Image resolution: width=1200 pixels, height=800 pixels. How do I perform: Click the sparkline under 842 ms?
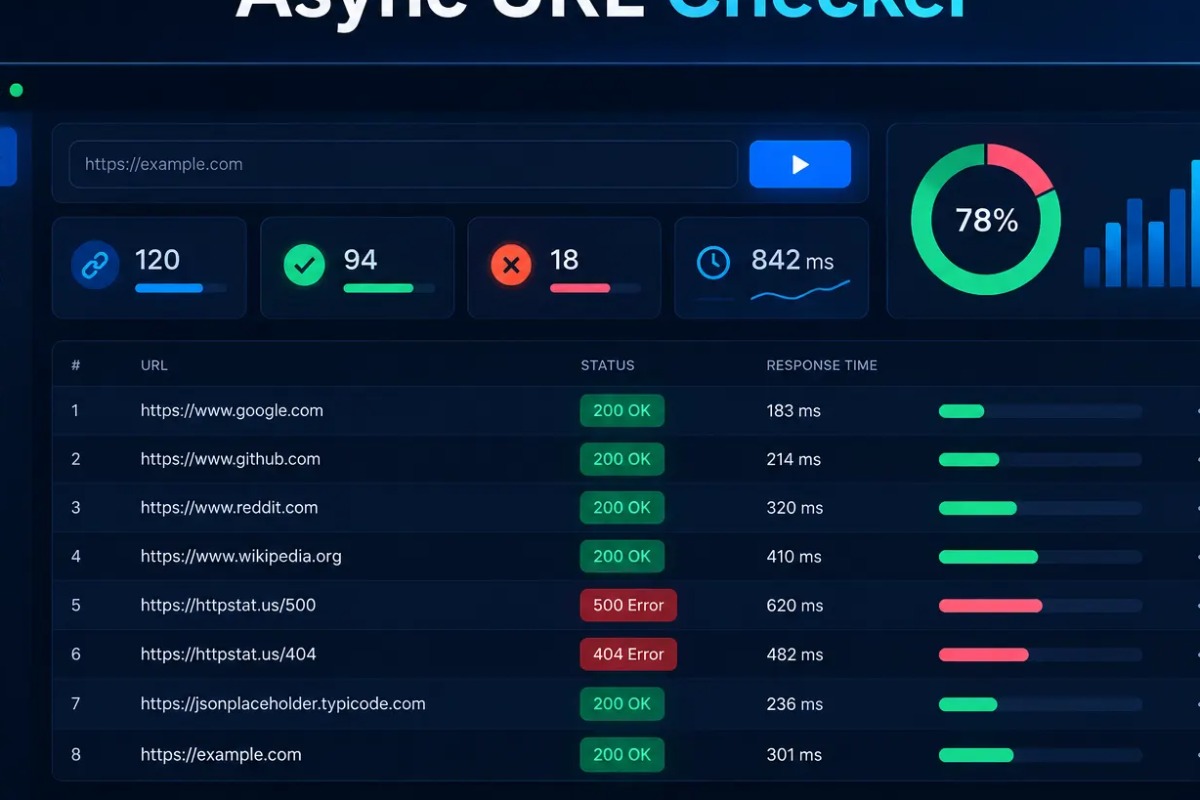(800, 291)
